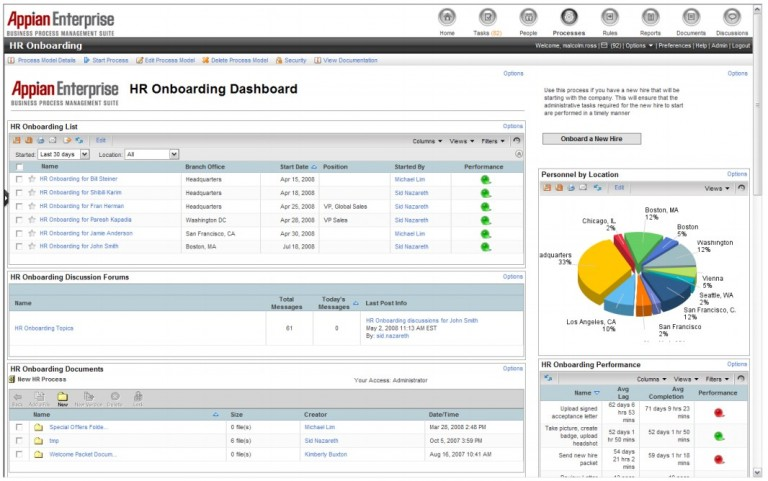The width and height of the screenshot is (768, 481).
Task: Open Filters dropdown in HR Onboarding Performance
Action: 717,379
